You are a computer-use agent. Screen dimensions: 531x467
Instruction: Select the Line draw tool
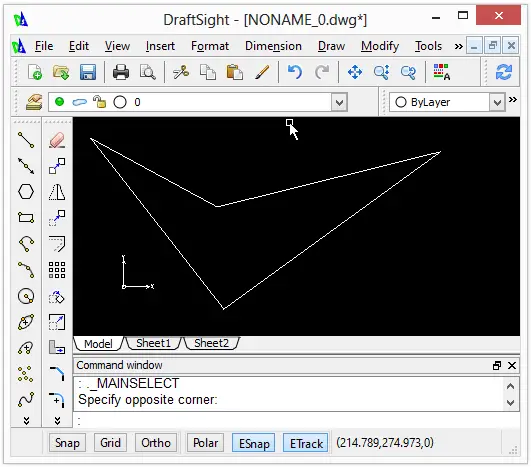pos(26,140)
